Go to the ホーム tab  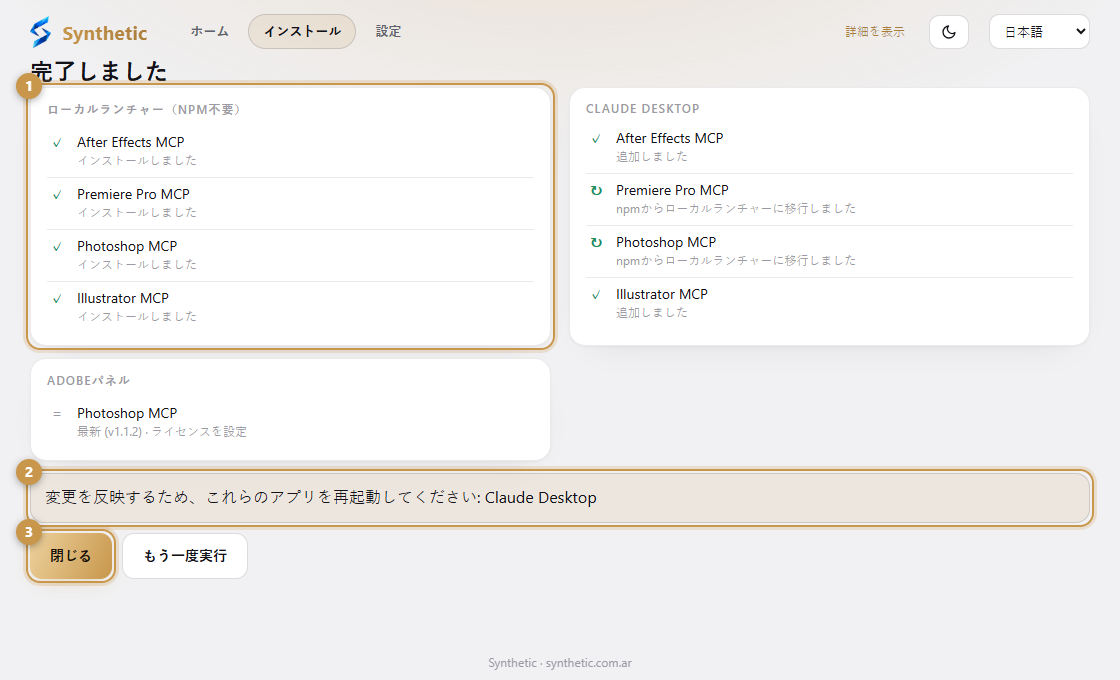click(209, 31)
